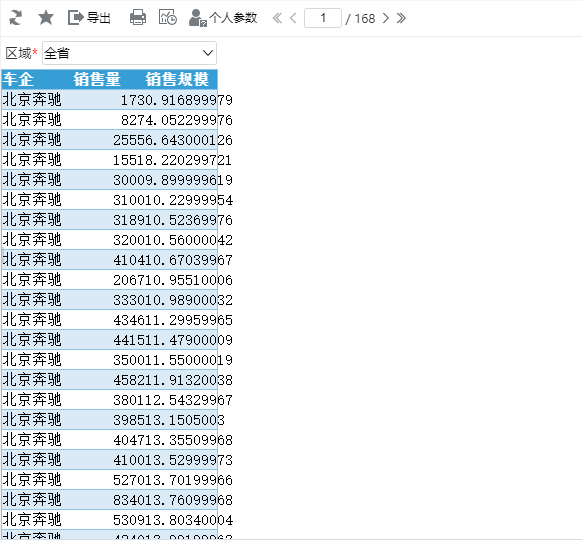
Task: Click the 销售规模 column header
Action: (177, 79)
